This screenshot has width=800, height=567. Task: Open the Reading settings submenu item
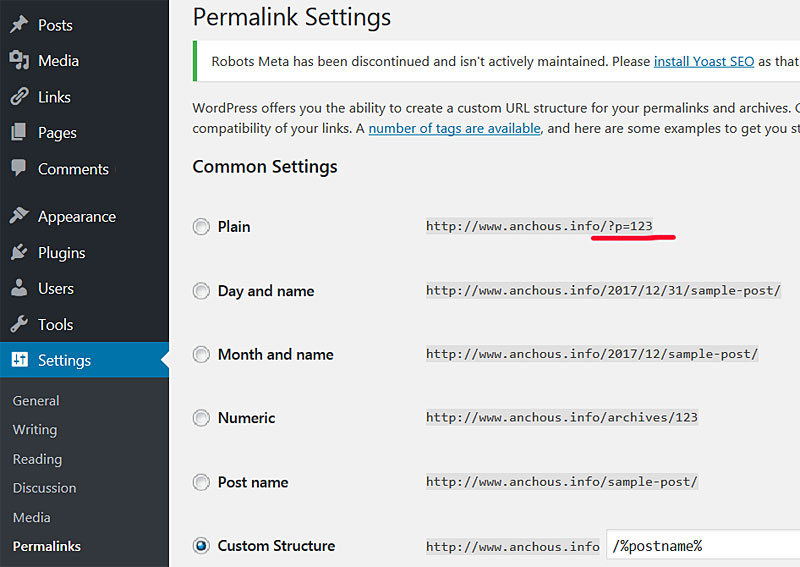coord(37,459)
